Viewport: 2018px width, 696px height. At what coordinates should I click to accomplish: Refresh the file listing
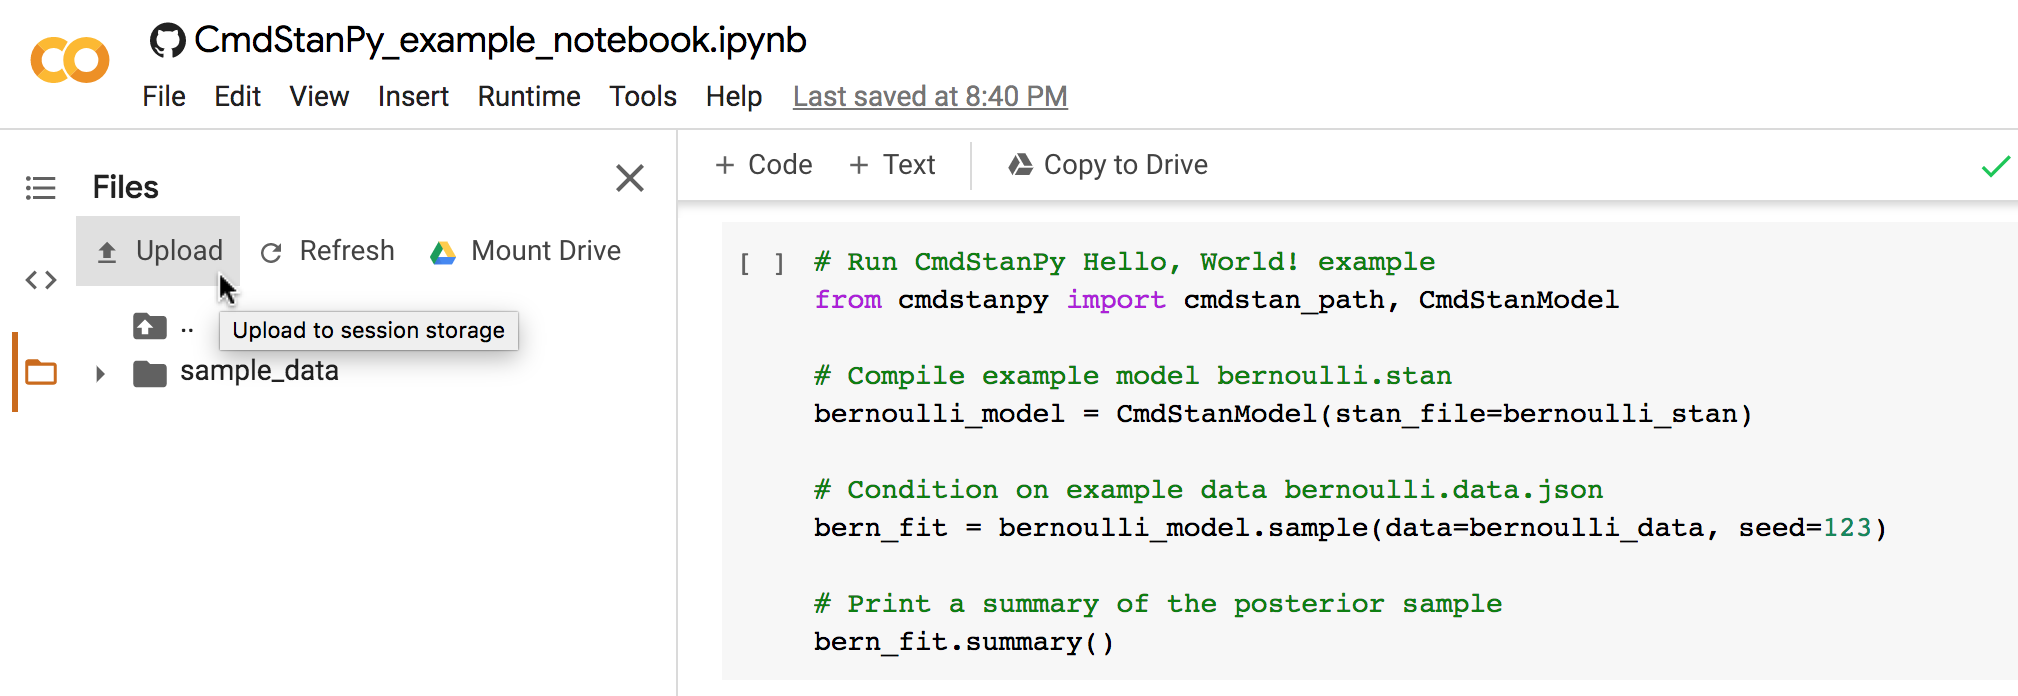coord(327,251)
